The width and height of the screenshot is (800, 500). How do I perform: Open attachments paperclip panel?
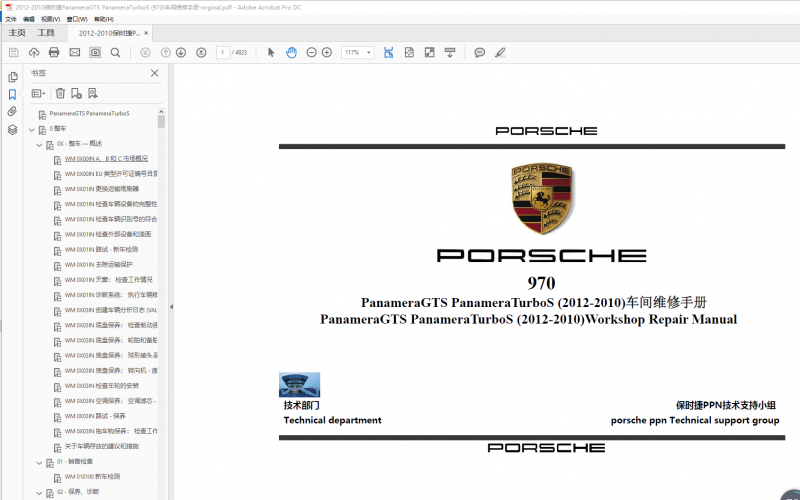click(x=13, y=112)
